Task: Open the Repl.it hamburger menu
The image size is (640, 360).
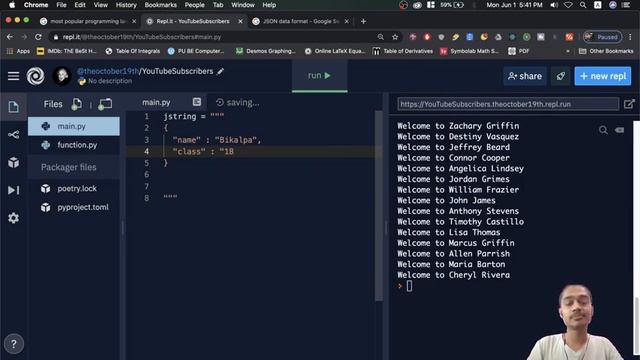Action: pos(13,76)
